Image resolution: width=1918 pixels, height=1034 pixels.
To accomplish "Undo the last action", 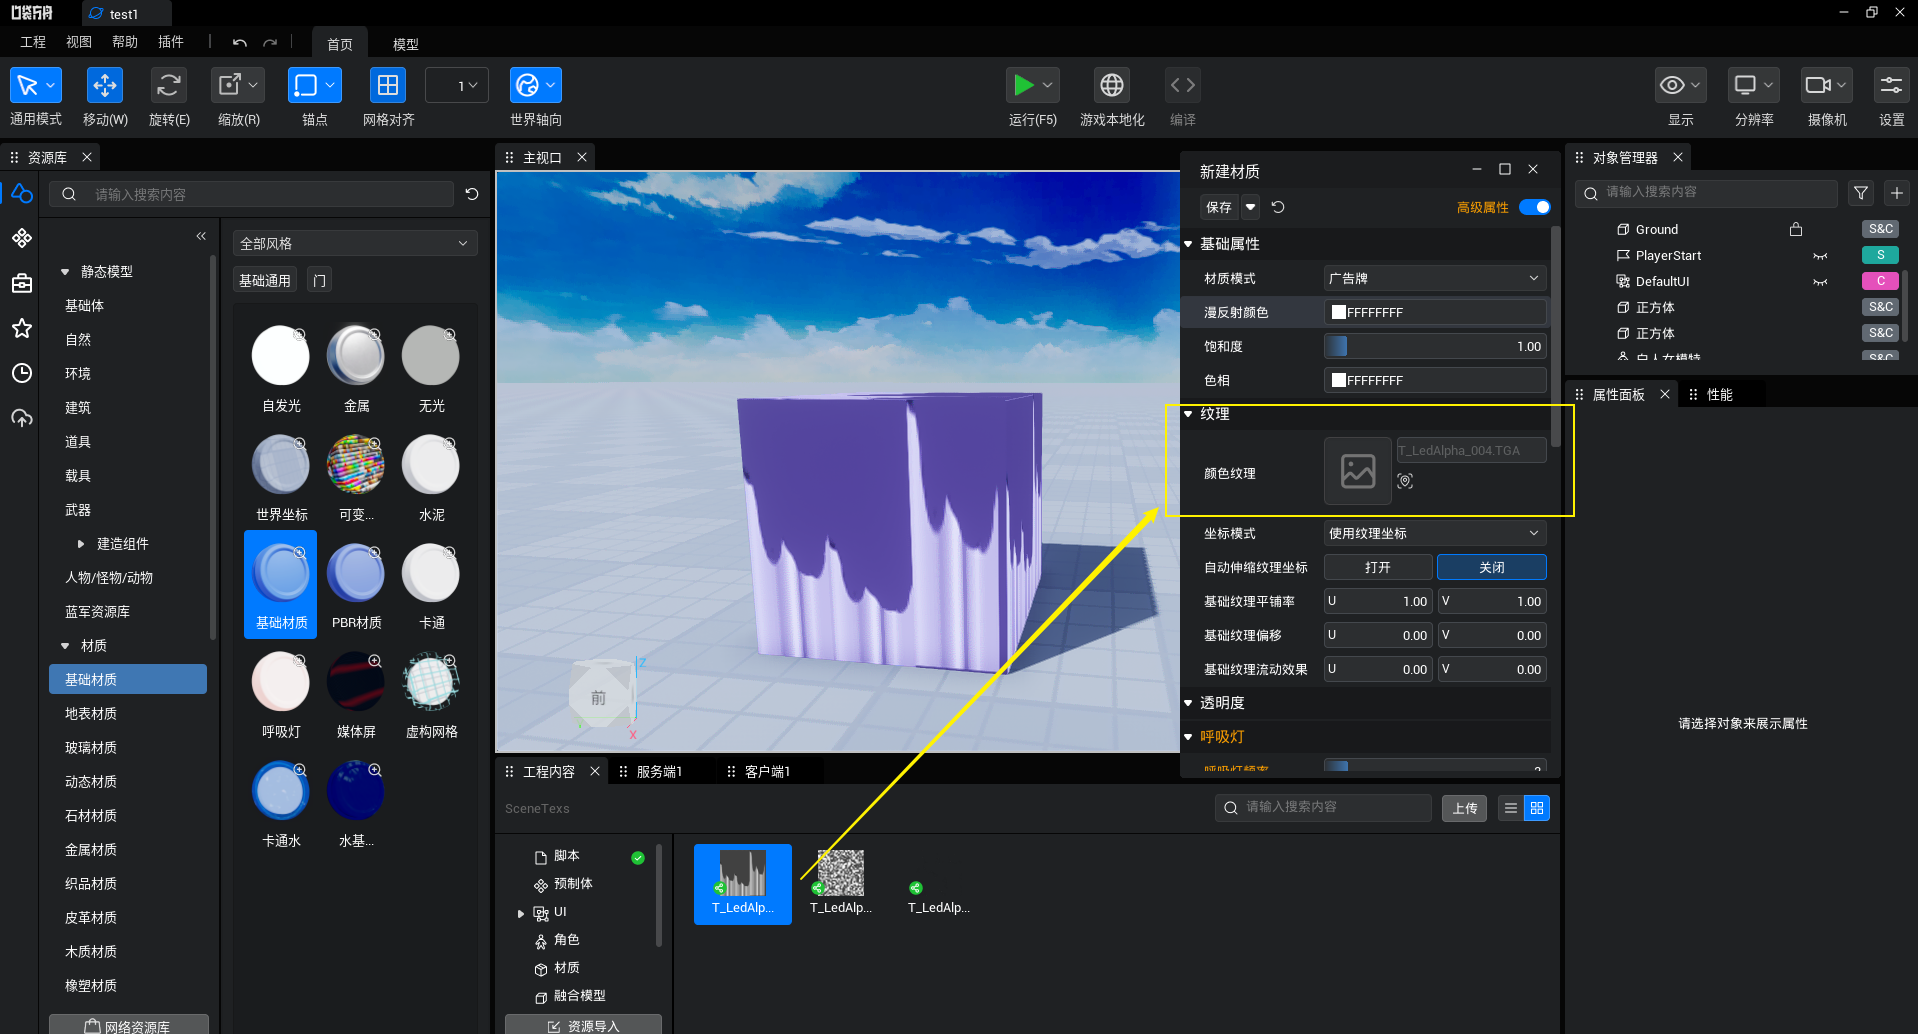I will pyautogui.click(x=239, y=43).
